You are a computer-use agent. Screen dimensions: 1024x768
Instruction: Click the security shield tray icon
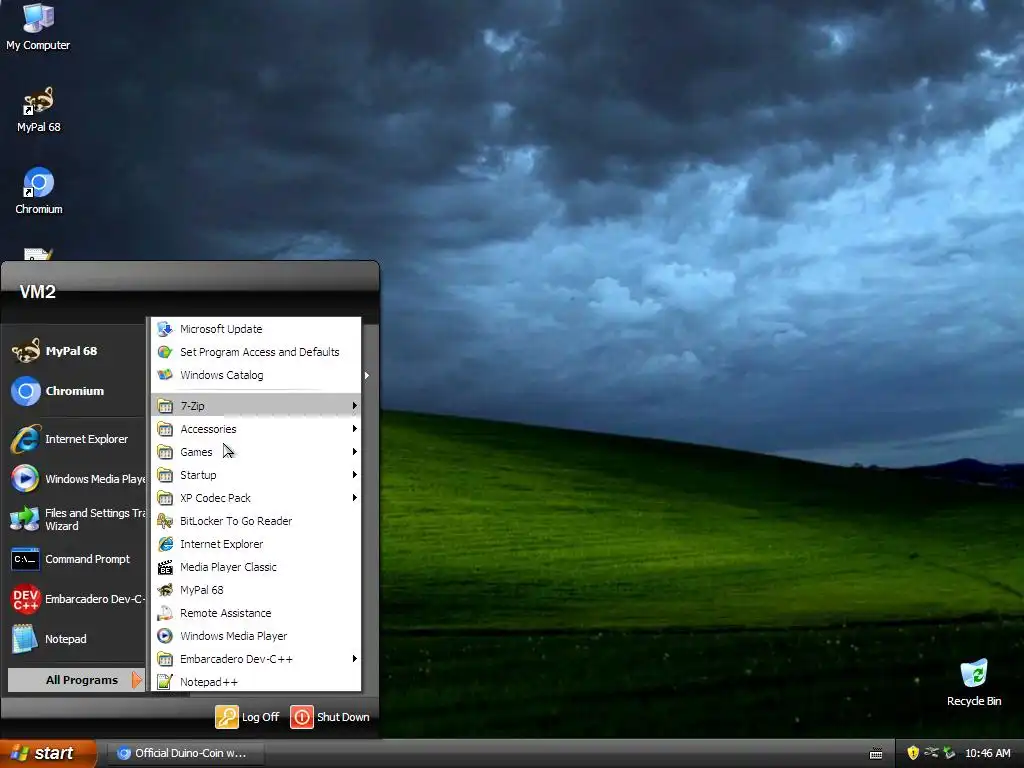[x=913, y=753]
